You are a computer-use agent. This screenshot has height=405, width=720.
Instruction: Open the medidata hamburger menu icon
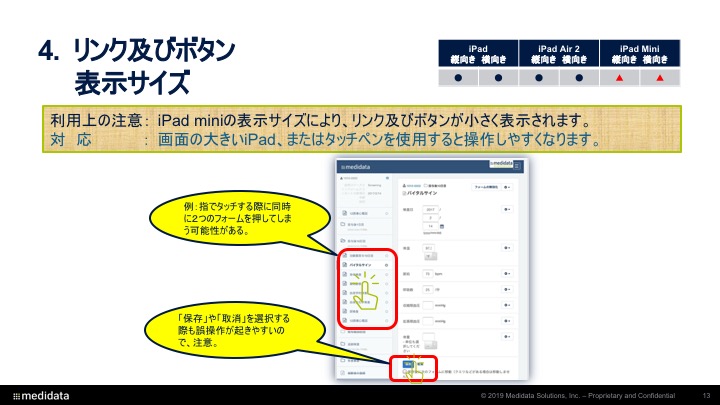pos(517,166)
